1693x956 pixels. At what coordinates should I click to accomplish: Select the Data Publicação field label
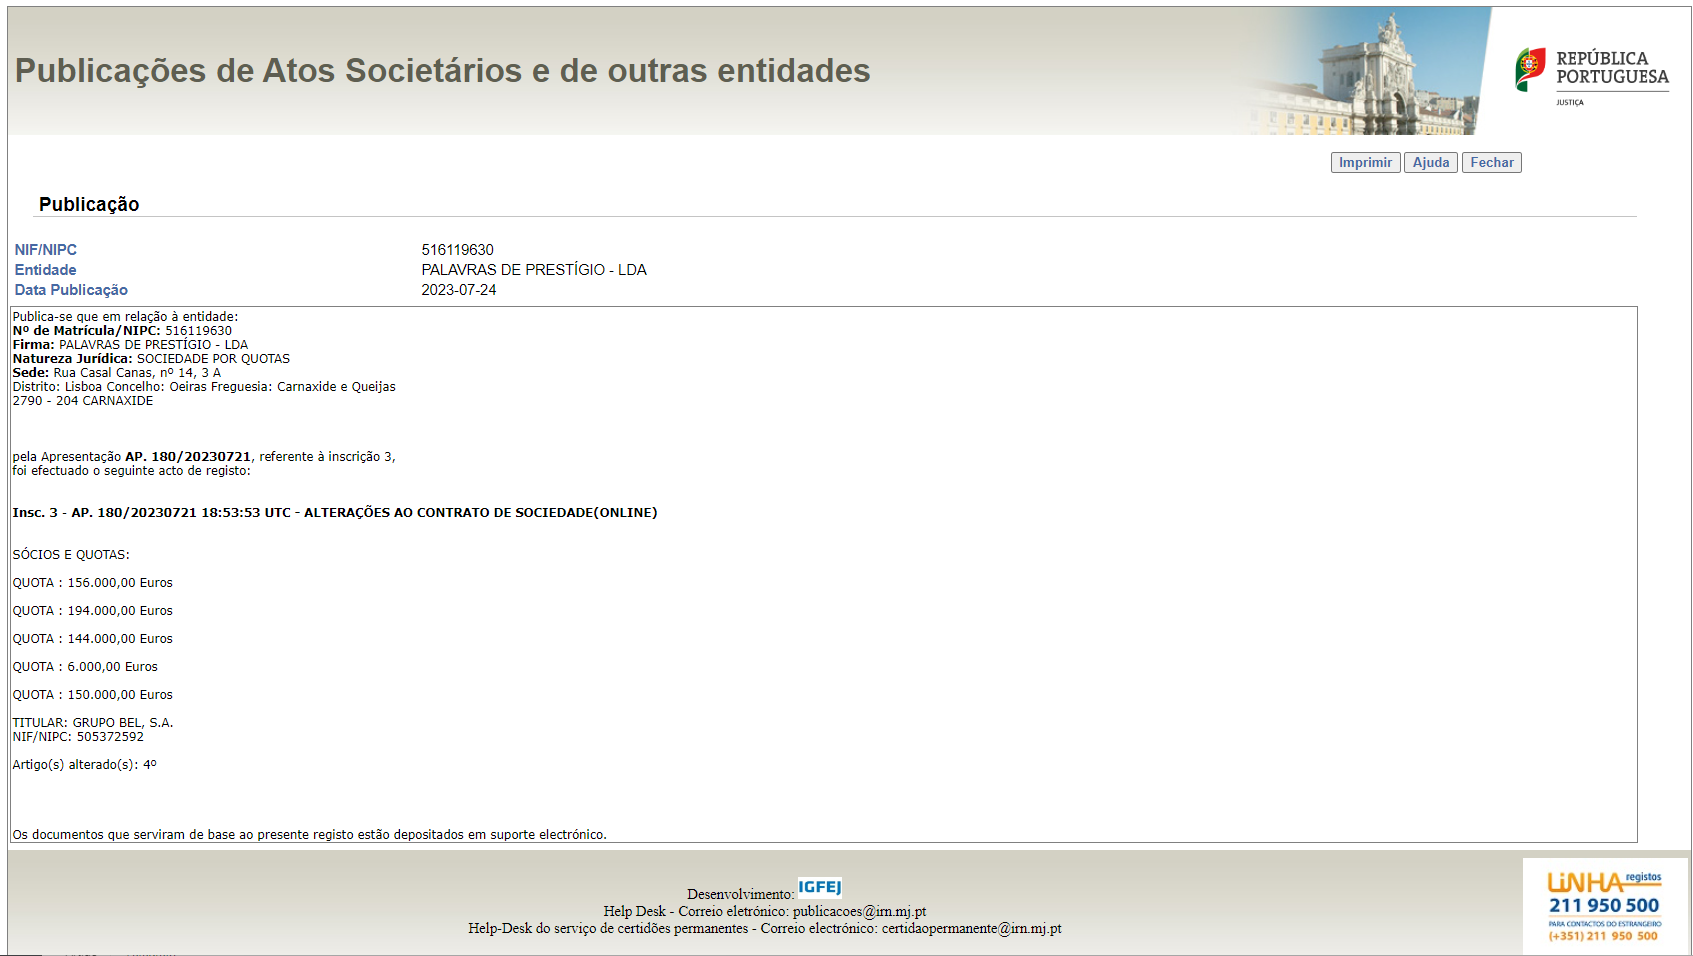[71, 290]
